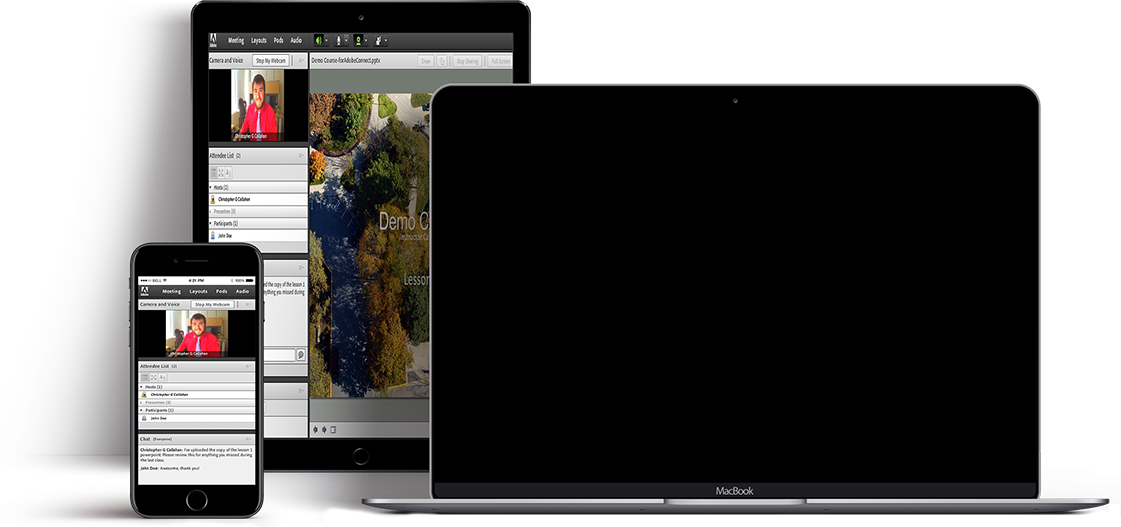Screen dimensions: 1121x527
Task: Click the Draw button in share pod
Action: point(425,61)
